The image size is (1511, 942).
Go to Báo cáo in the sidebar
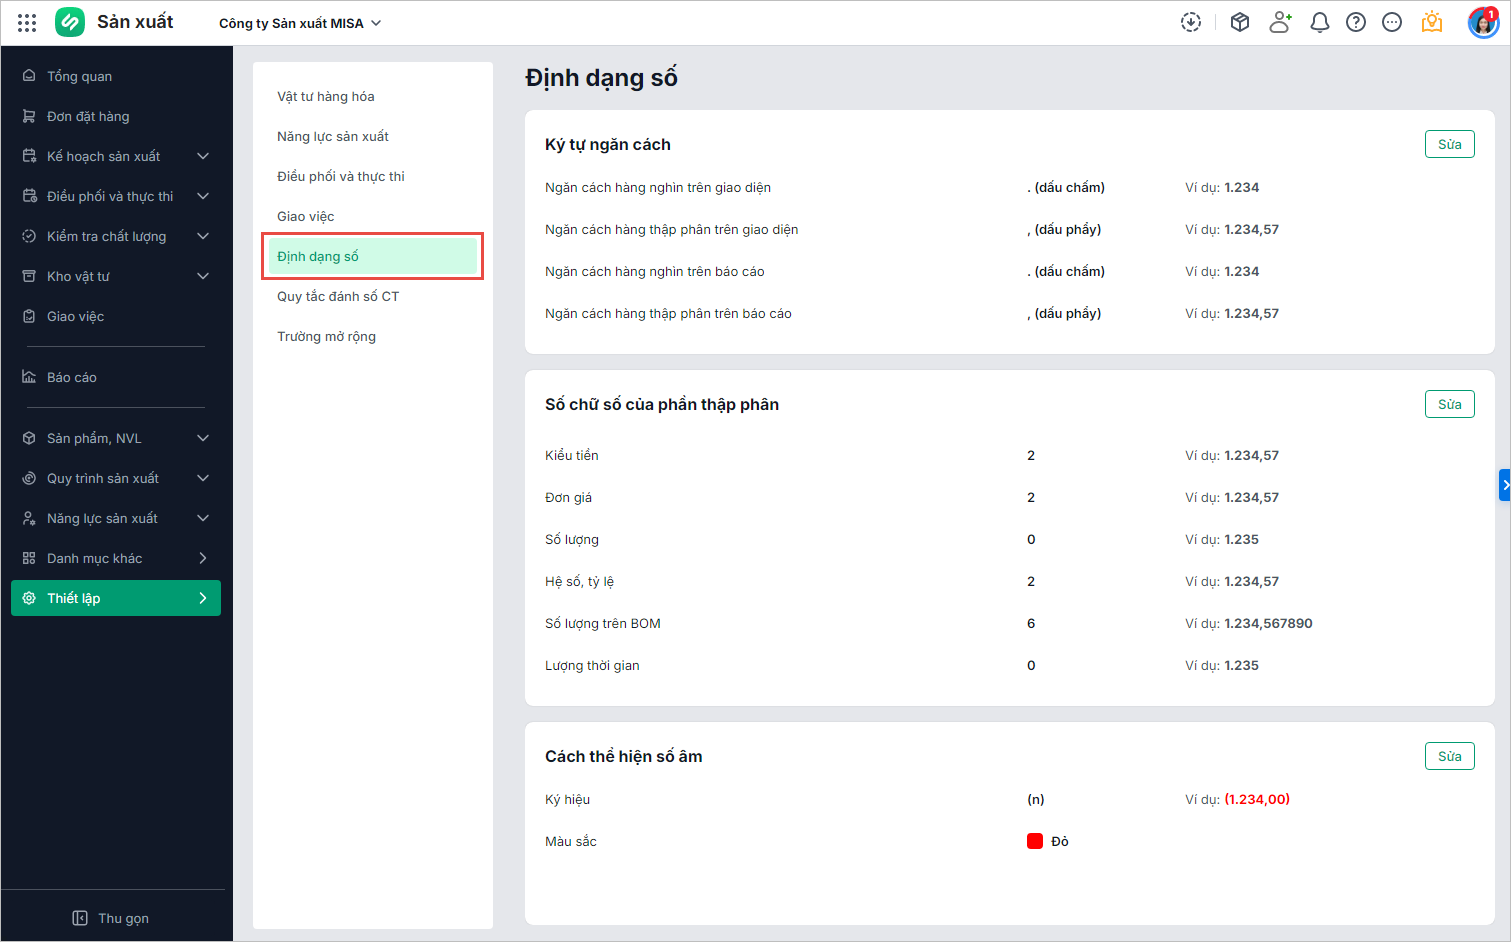(x=72, y=377)
